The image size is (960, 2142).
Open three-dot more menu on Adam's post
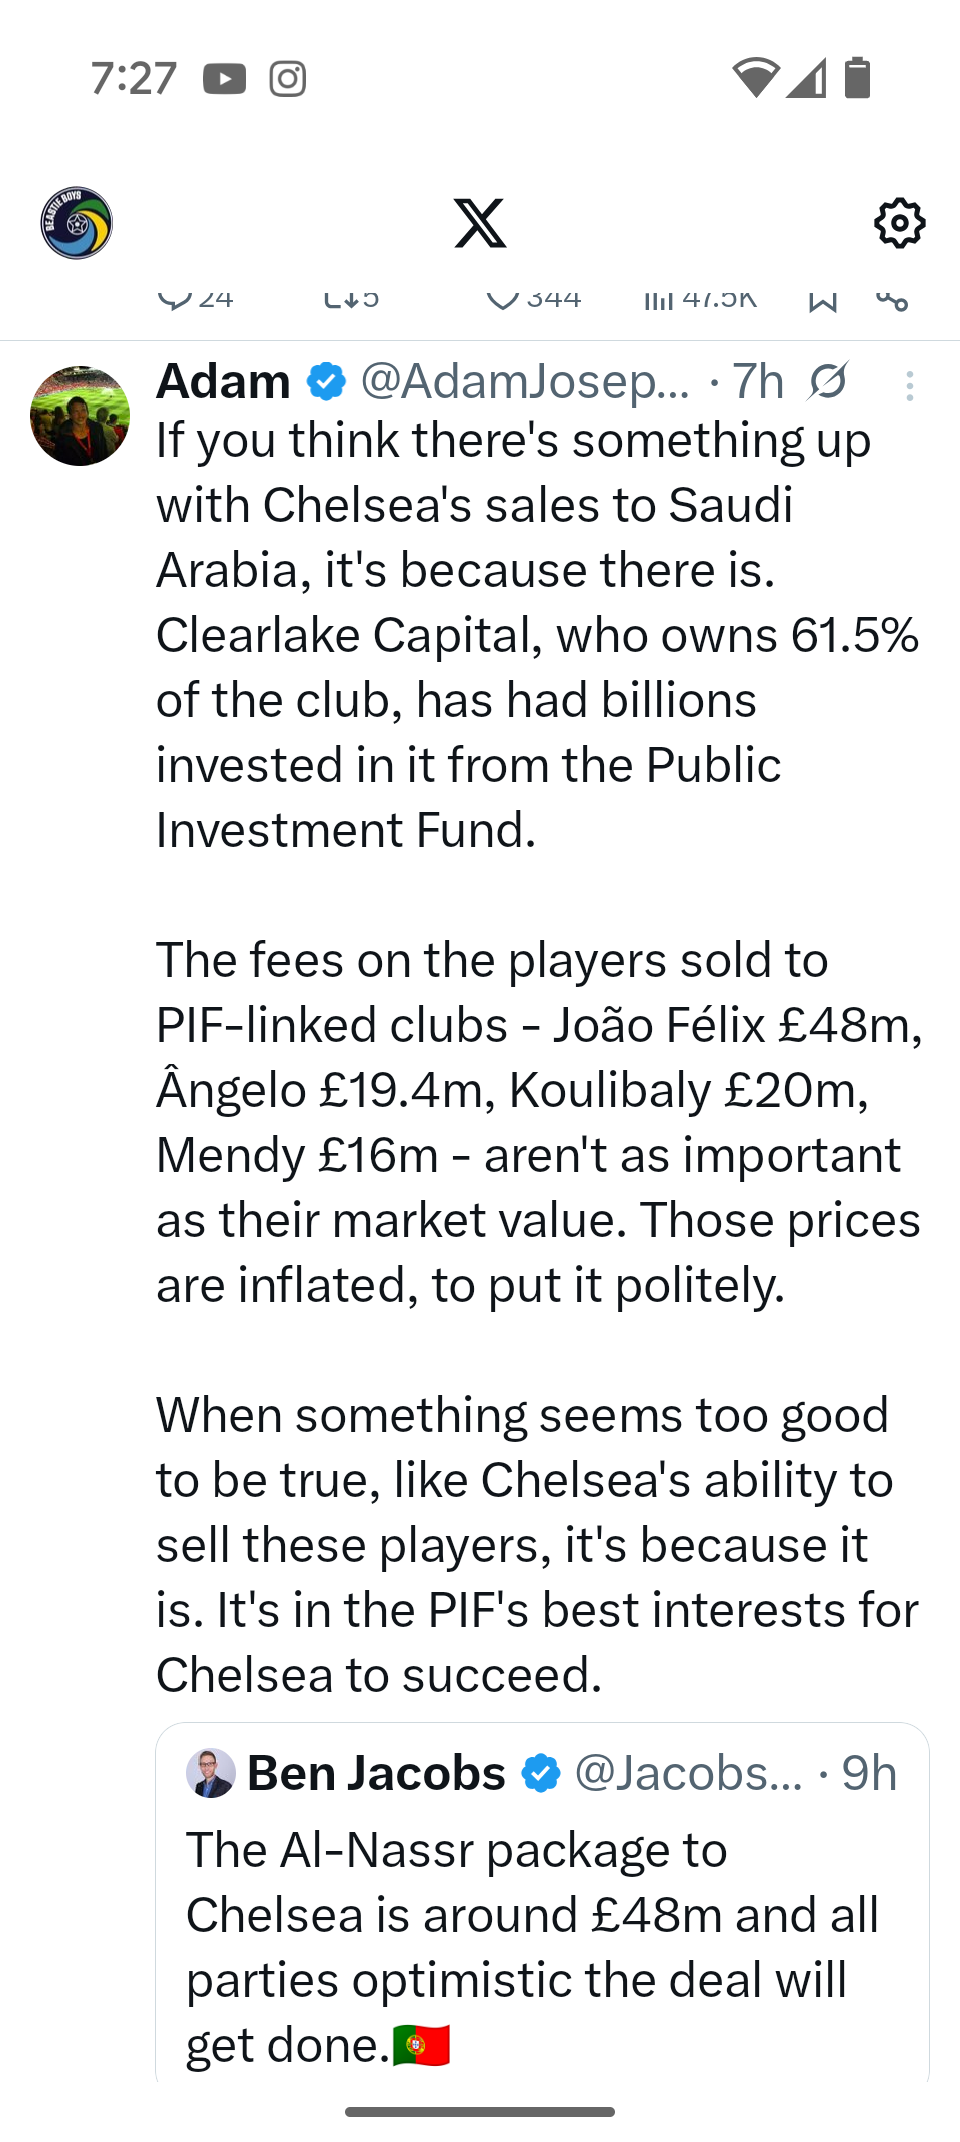909,386
